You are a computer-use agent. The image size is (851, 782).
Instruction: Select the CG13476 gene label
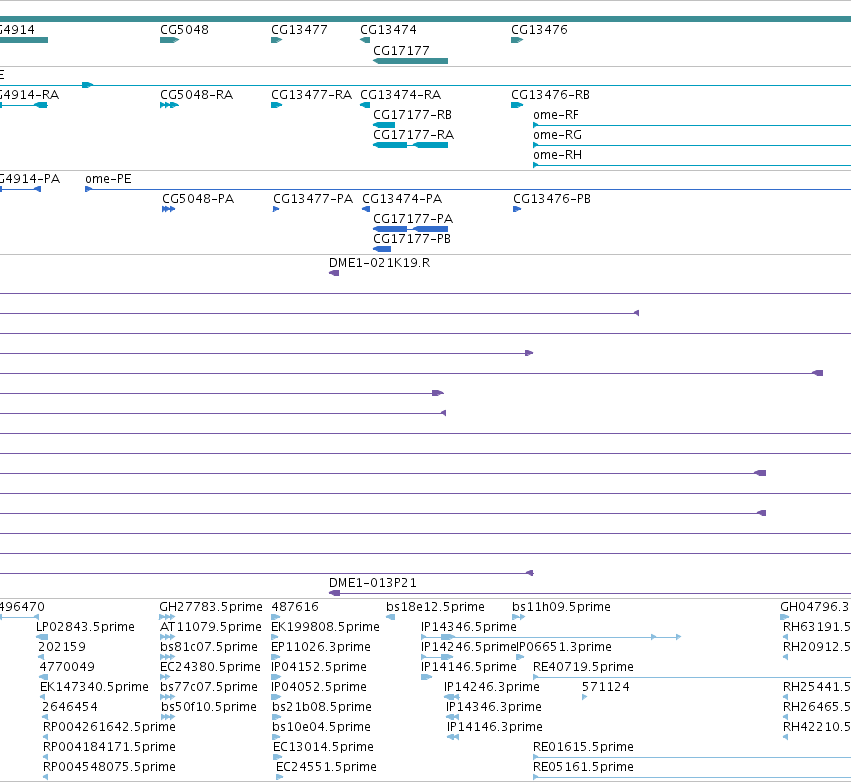pyautogui.click(x=539, y=30)
